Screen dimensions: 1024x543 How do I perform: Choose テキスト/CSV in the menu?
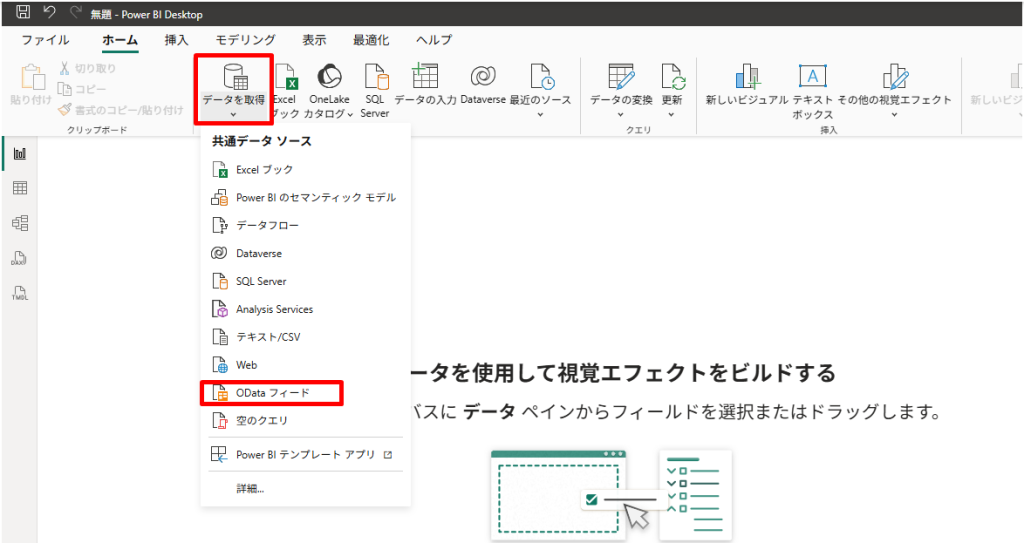[x=267, y=337]
